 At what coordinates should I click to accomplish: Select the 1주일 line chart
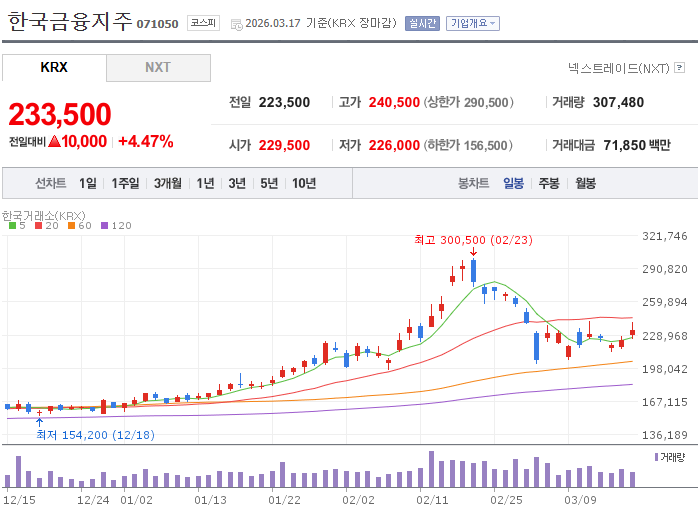125,183
